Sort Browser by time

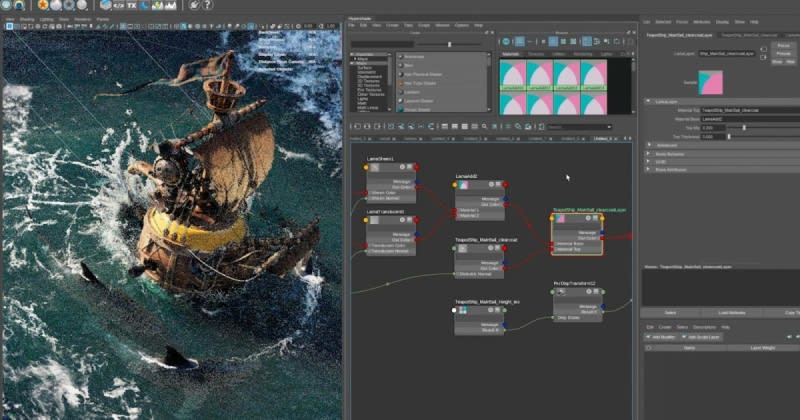[607, 41]
